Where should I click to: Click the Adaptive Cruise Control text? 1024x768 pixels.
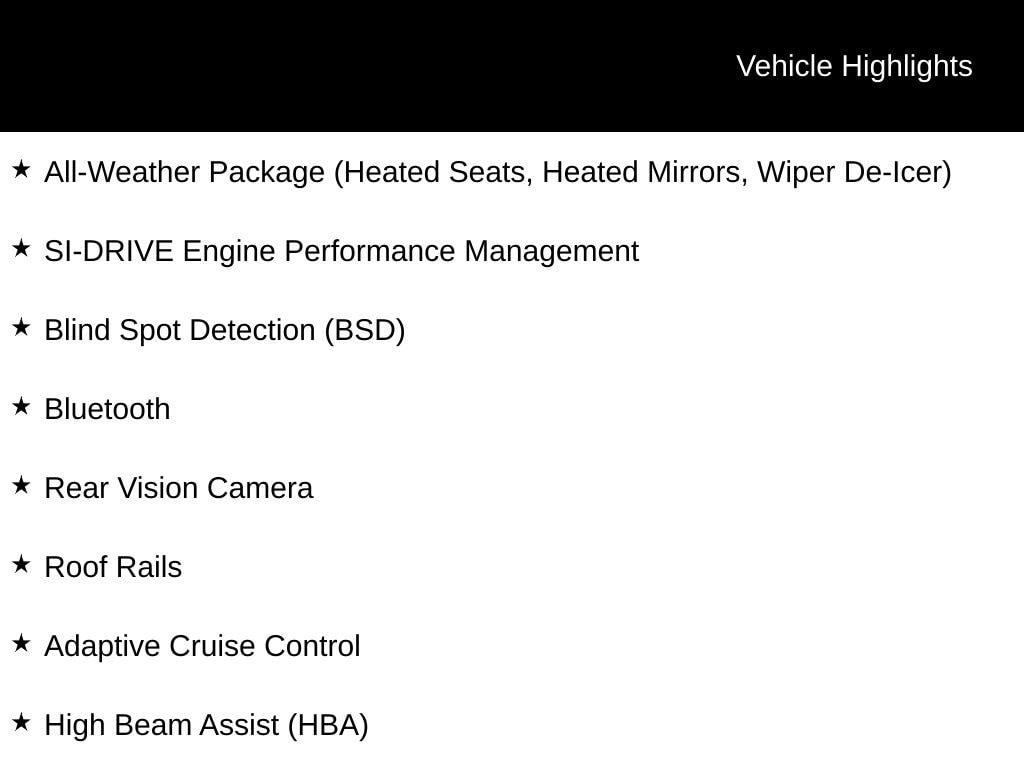coord(202,646)
